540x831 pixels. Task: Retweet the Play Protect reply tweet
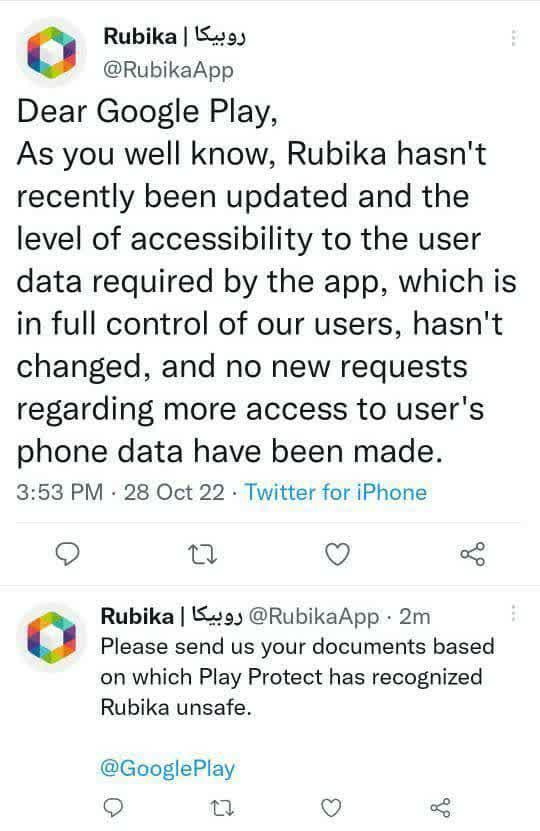click(222, 808)
